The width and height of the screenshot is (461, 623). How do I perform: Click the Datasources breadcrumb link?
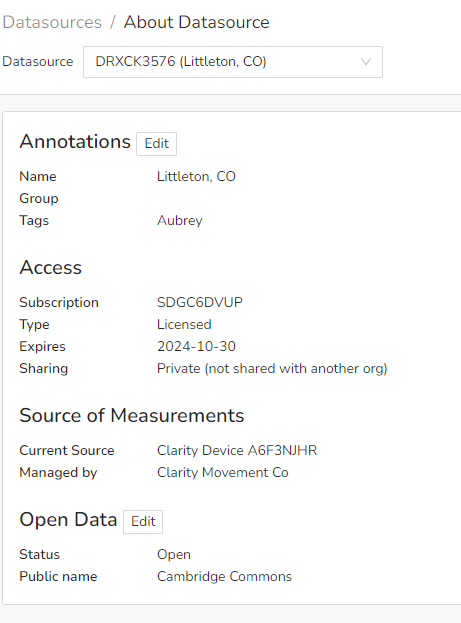[52, 22]
